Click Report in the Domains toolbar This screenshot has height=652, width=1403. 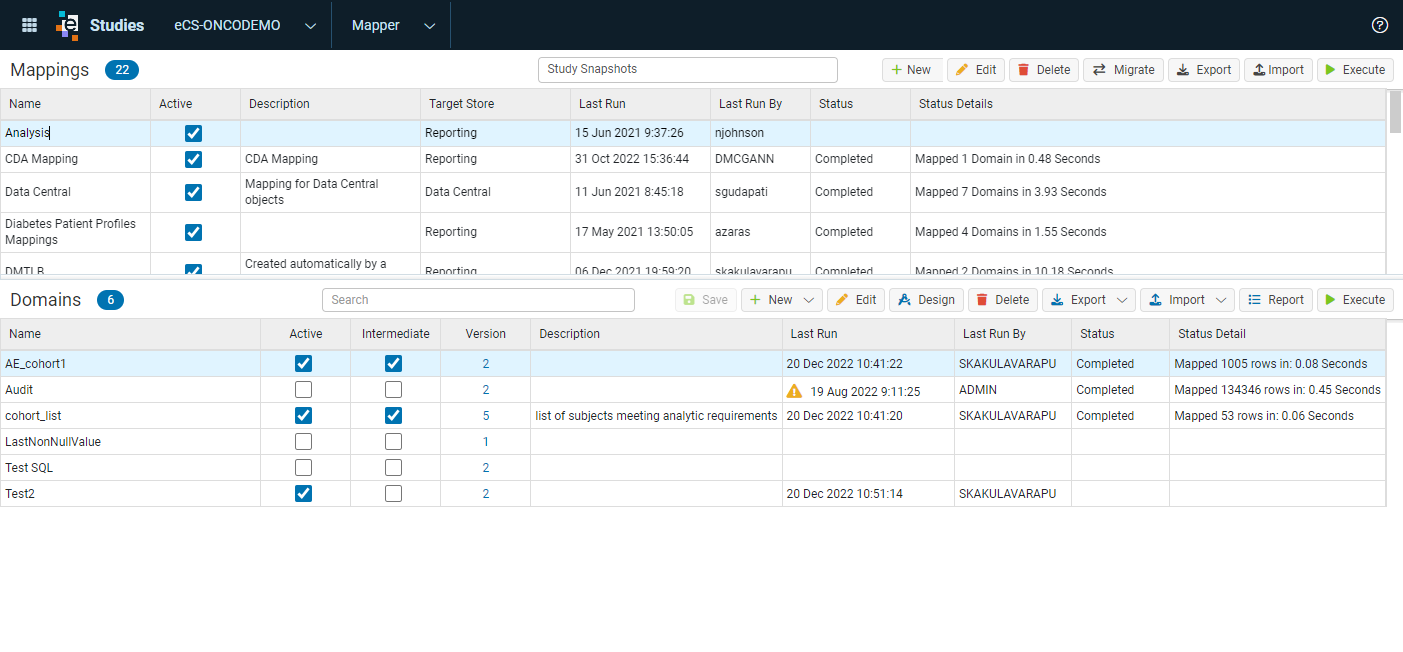click(x=1276, y=300)
